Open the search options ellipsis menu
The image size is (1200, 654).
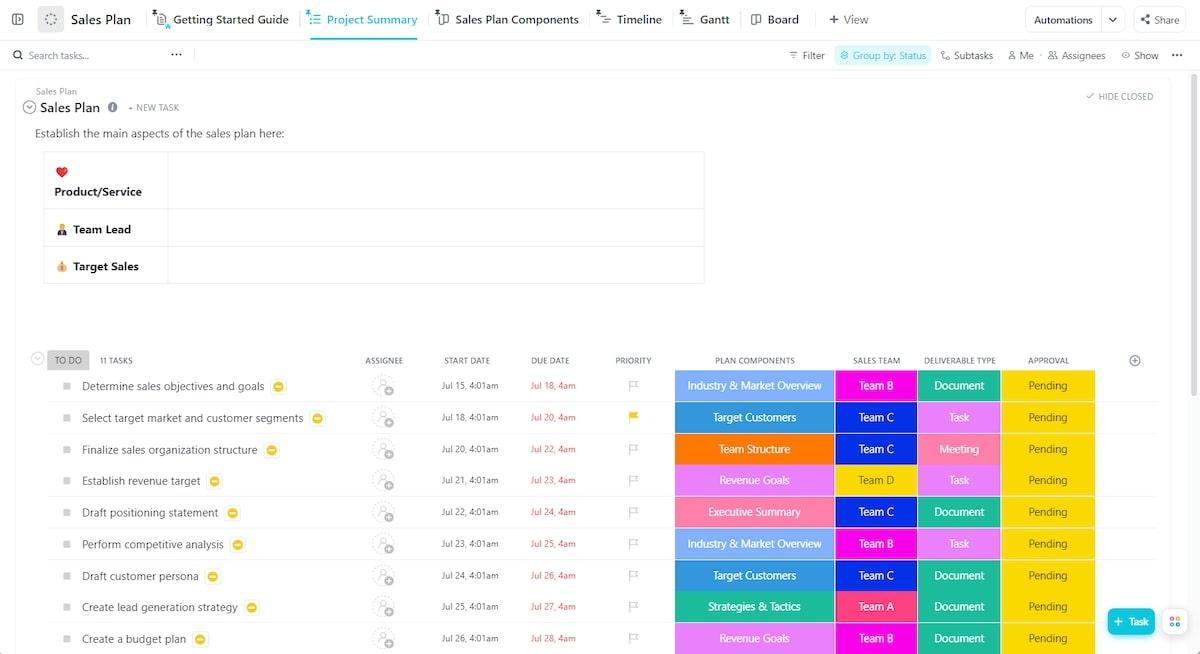point(176,55)
